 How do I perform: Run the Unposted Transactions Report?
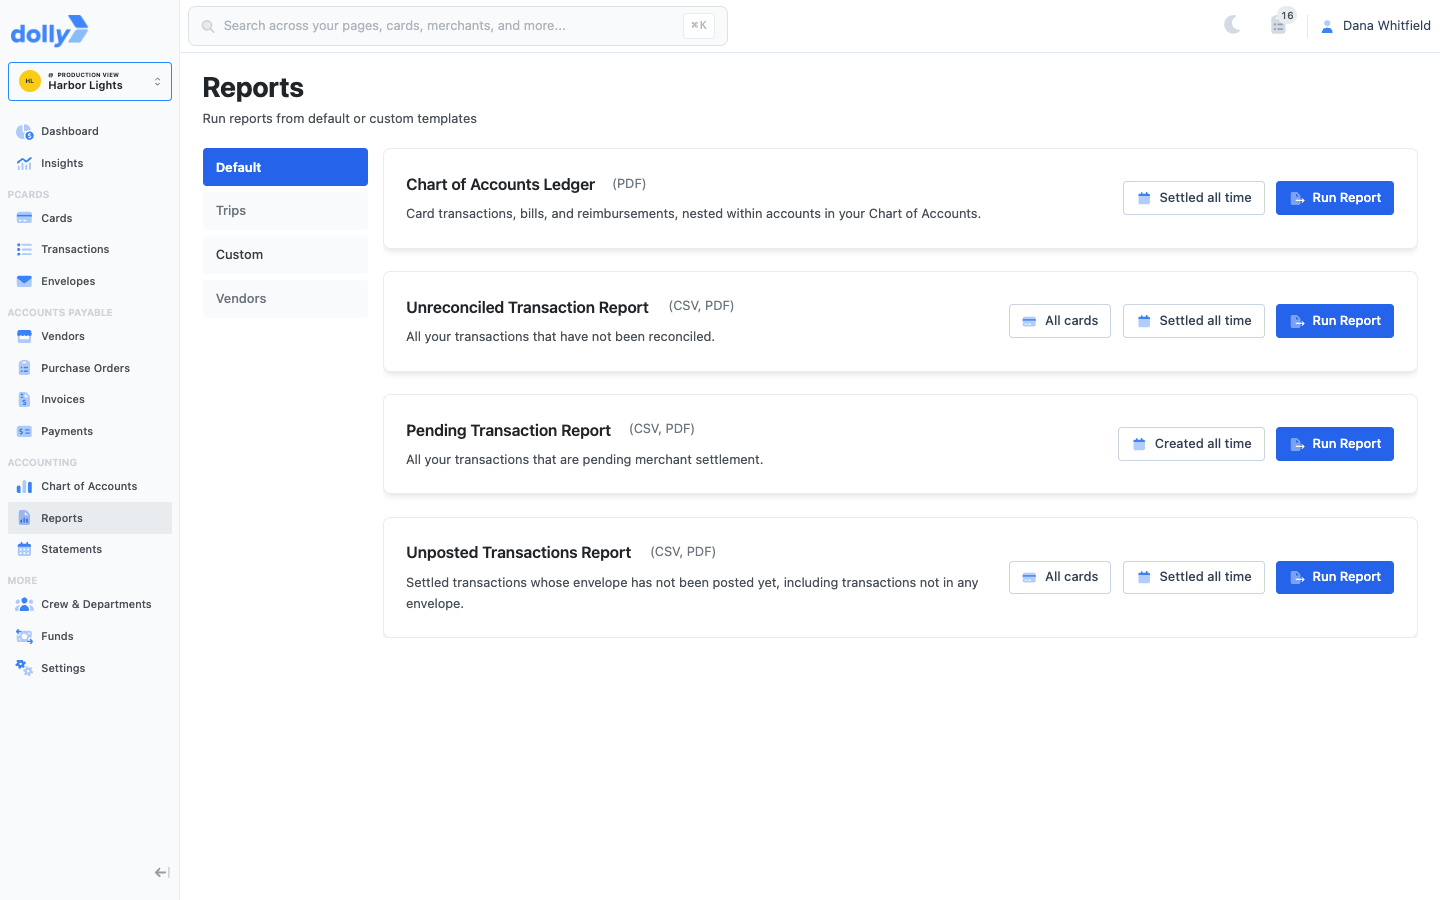(x=1335, y=577)
